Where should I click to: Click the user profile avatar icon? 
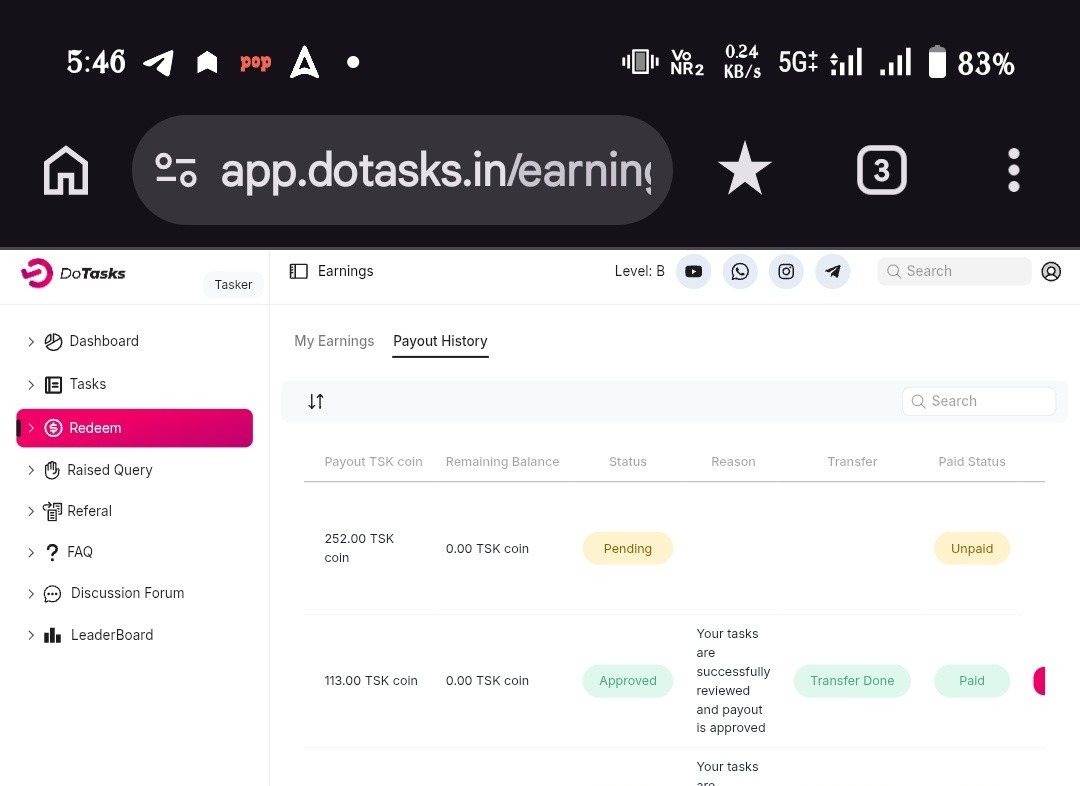point(1051,272)
